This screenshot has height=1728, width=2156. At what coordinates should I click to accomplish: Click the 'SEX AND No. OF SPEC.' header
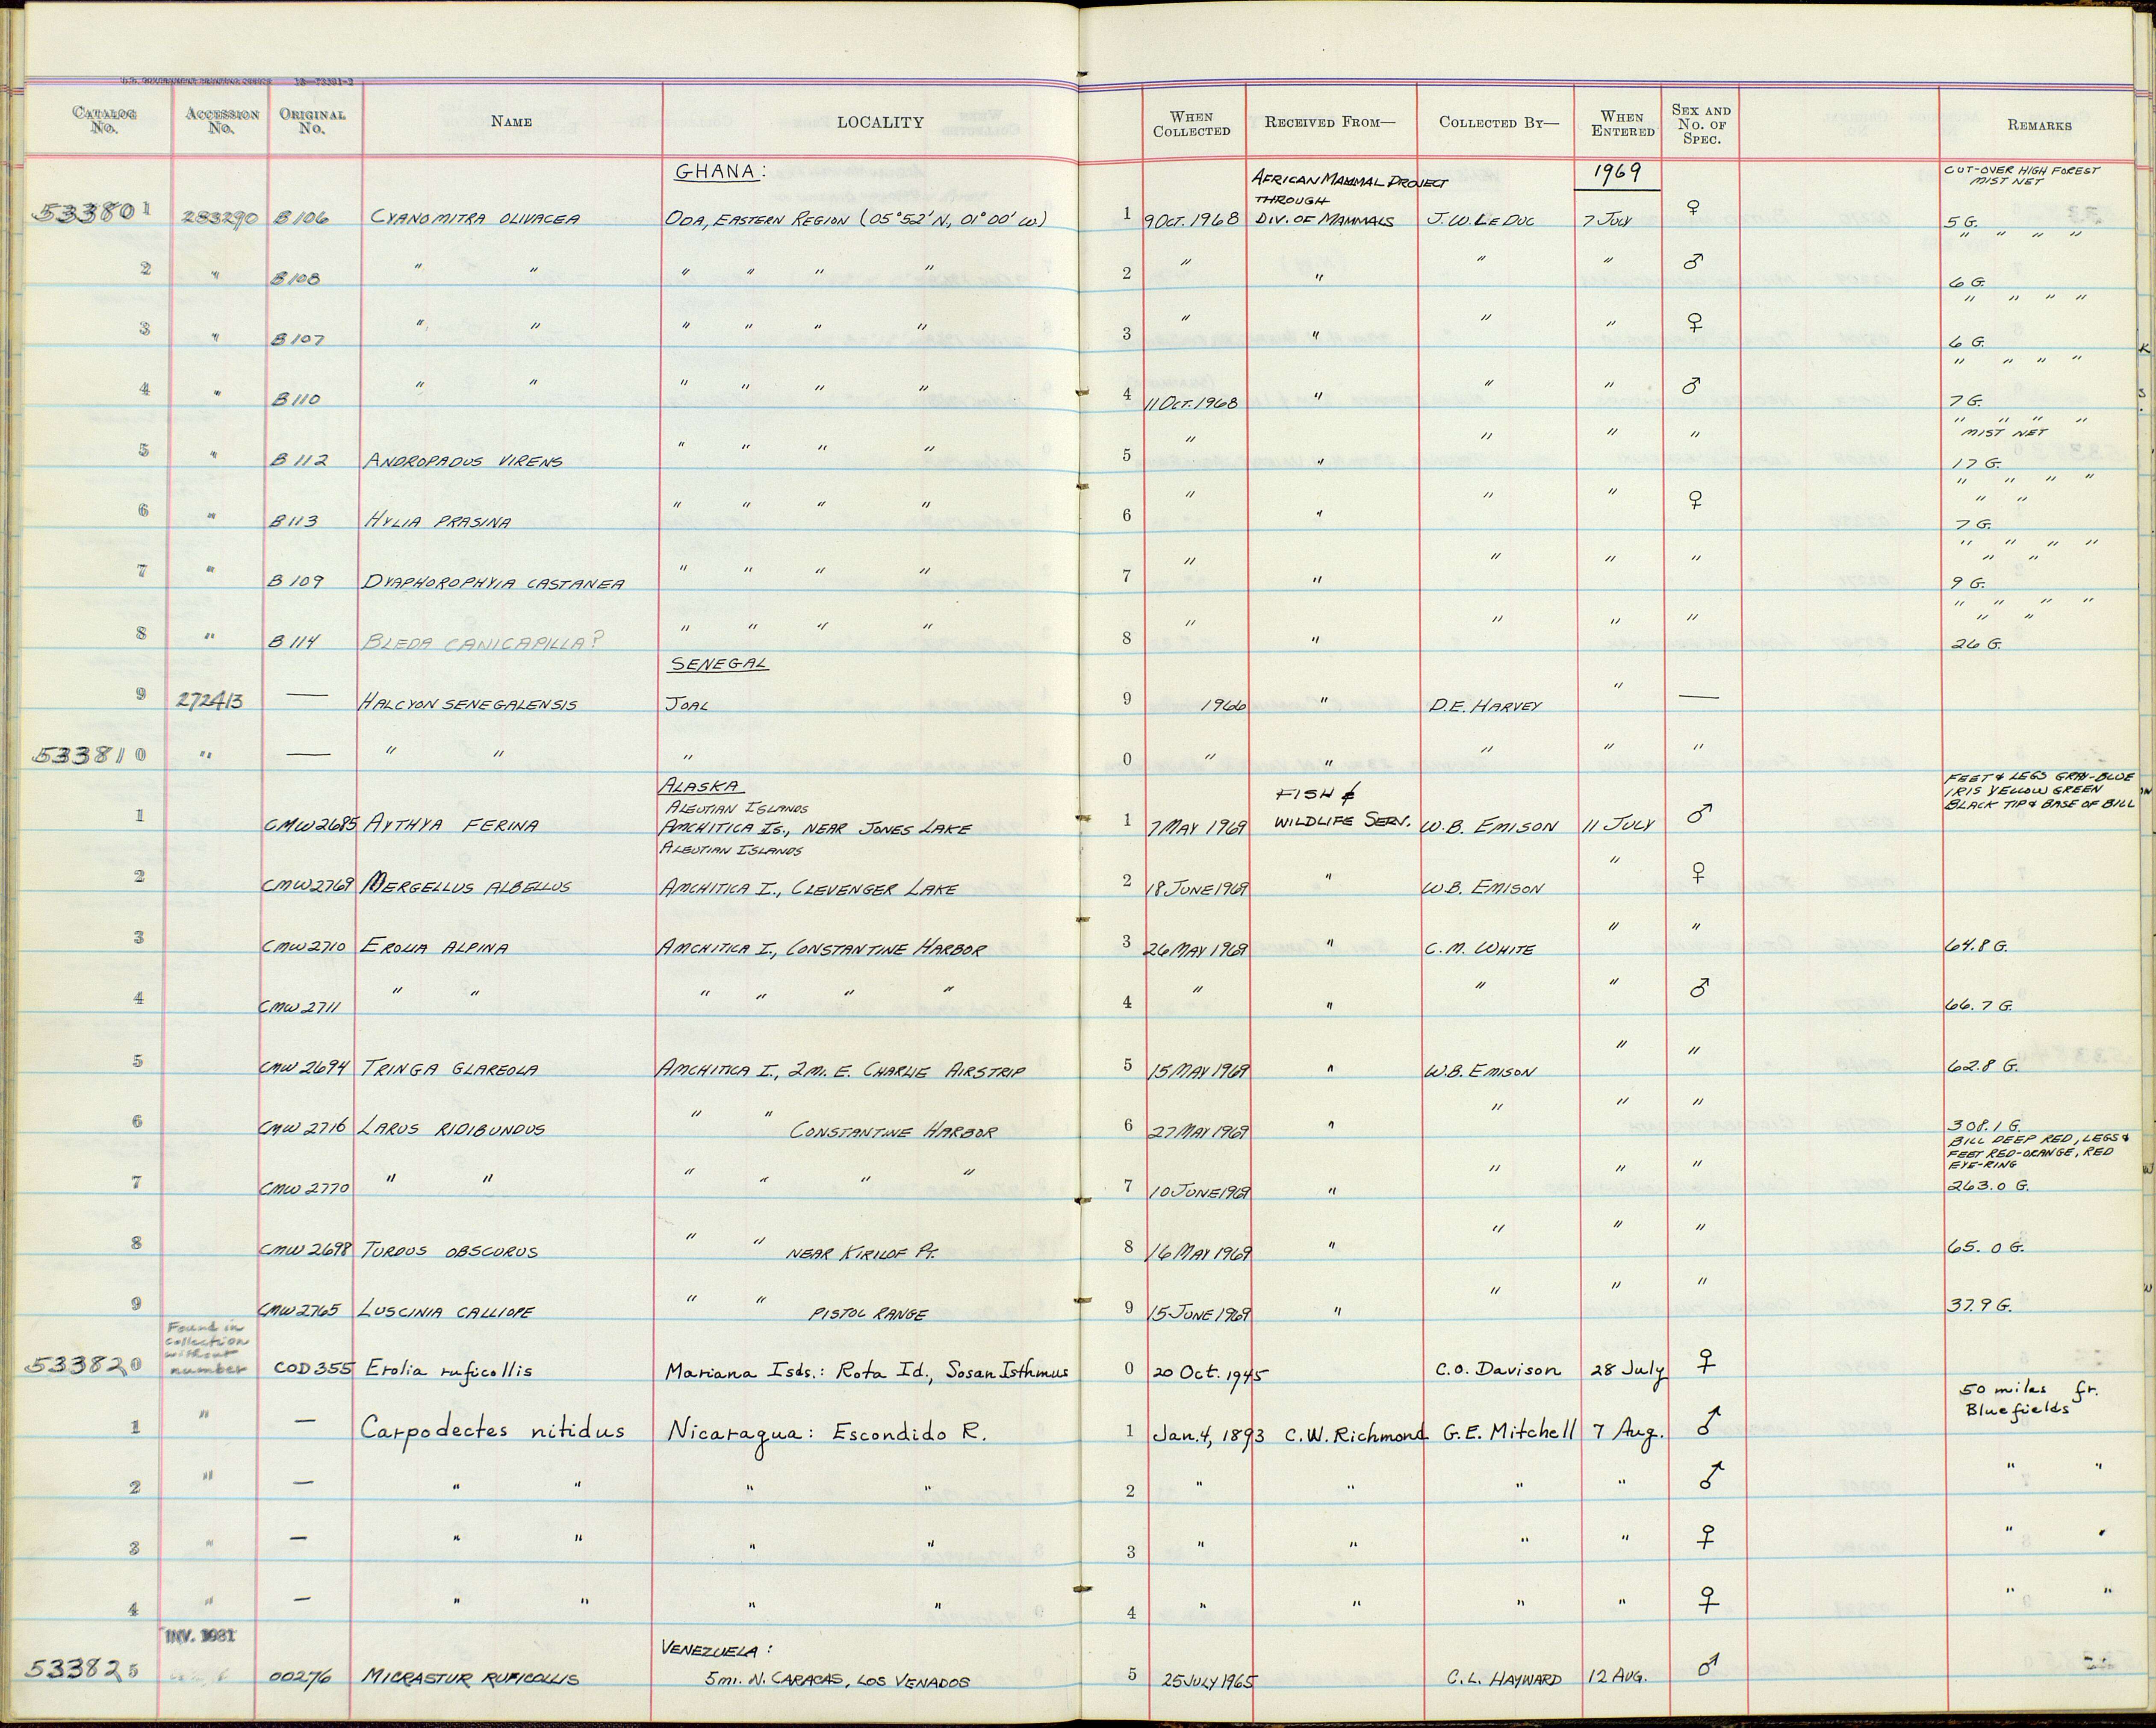pyautogui.click(x=1701, y=124)
